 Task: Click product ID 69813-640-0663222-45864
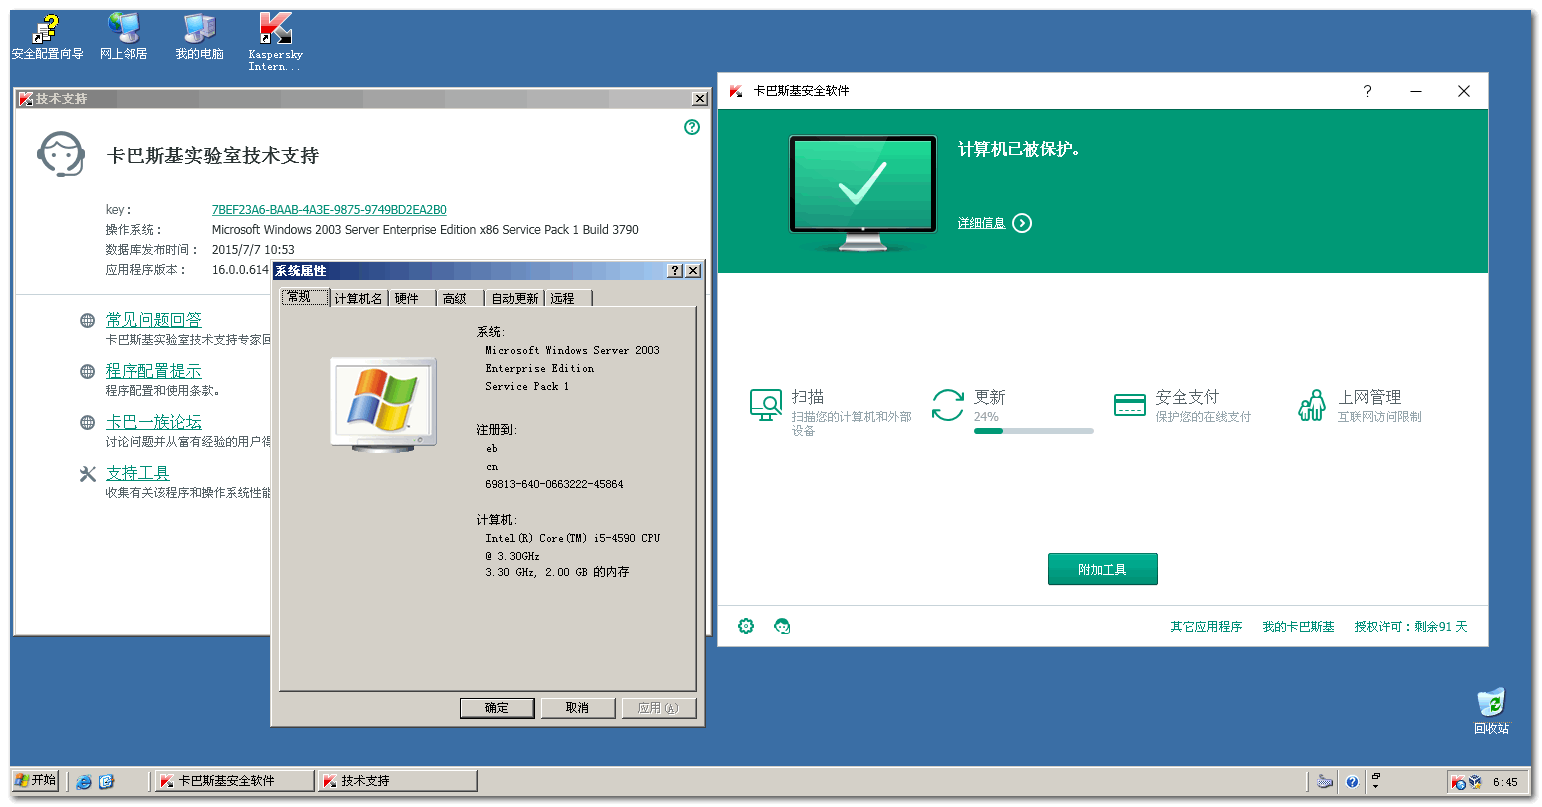click(554, 485)
